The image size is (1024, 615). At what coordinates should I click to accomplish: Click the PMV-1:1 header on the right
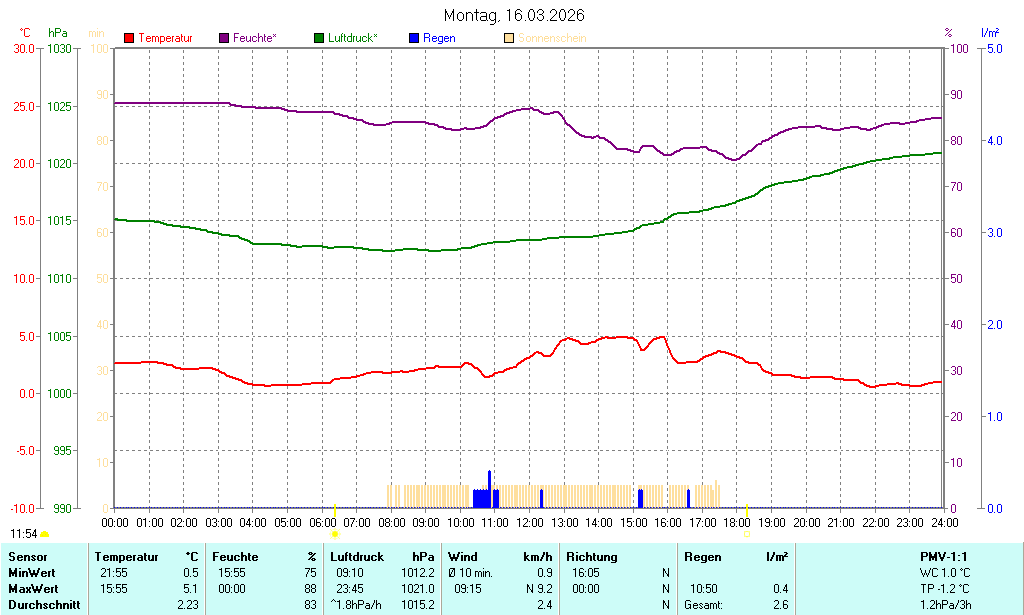[943, 557]
